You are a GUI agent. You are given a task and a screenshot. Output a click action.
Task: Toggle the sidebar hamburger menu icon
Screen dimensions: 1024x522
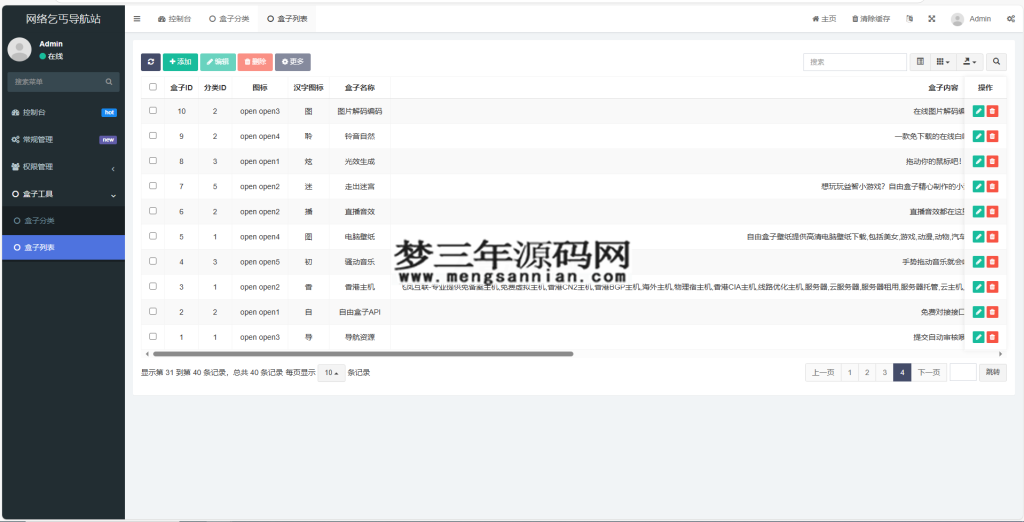137,19
